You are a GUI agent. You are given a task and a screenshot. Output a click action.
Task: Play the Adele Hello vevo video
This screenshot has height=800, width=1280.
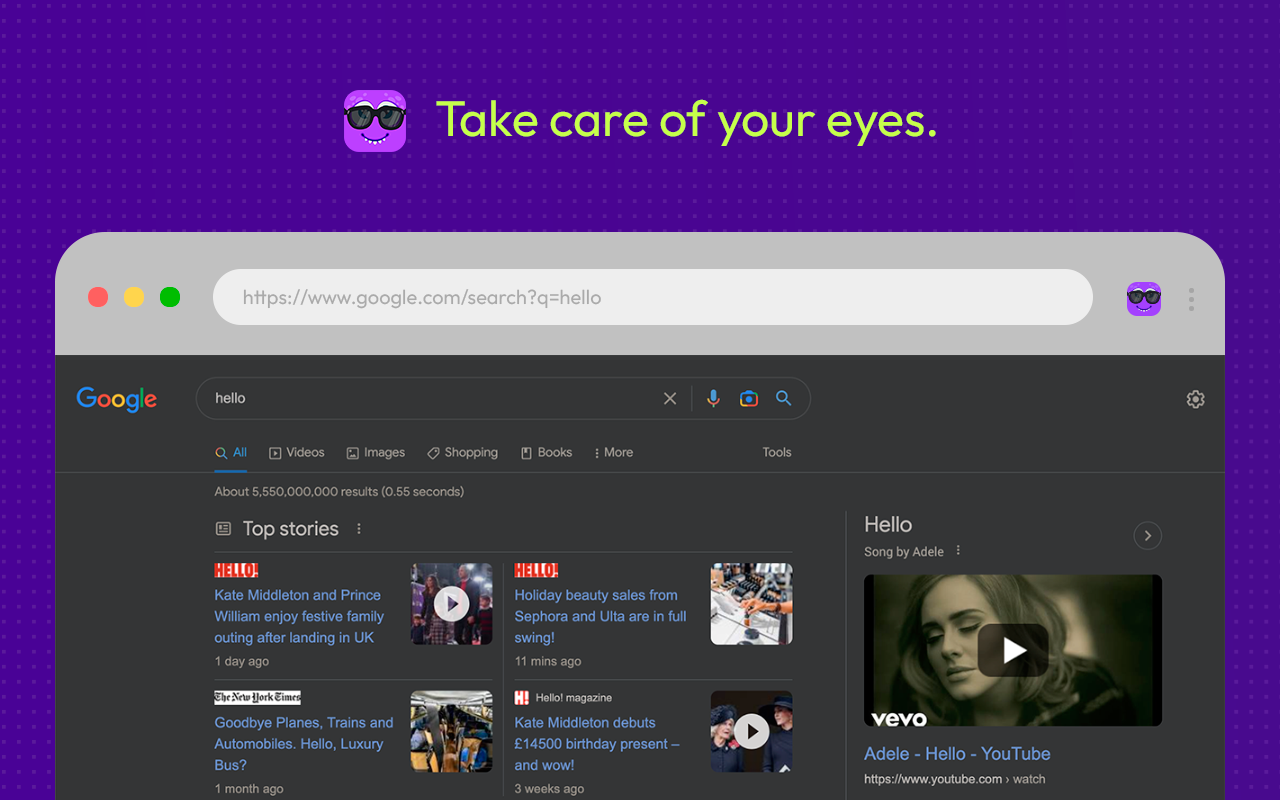1013,650
